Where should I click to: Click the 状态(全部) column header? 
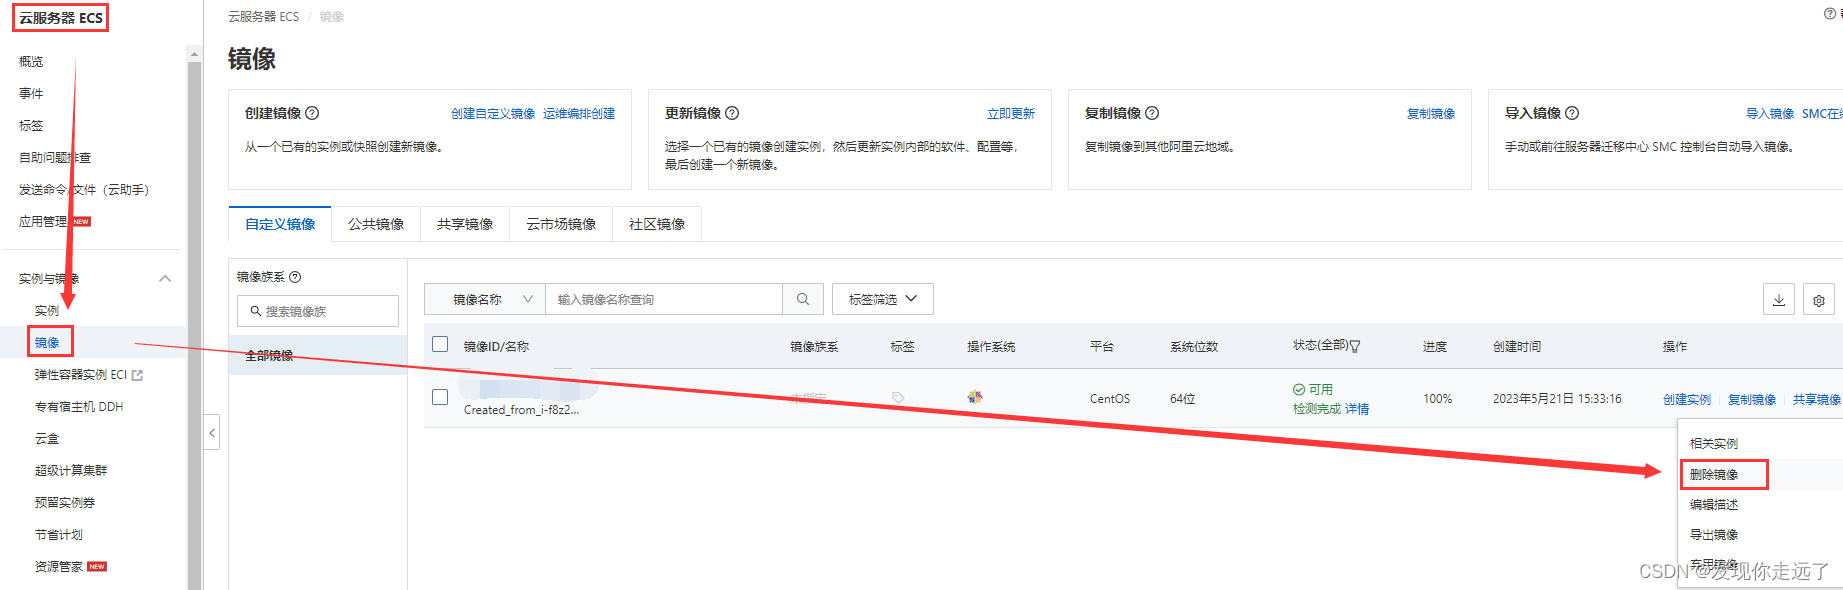coord(1320,345)
